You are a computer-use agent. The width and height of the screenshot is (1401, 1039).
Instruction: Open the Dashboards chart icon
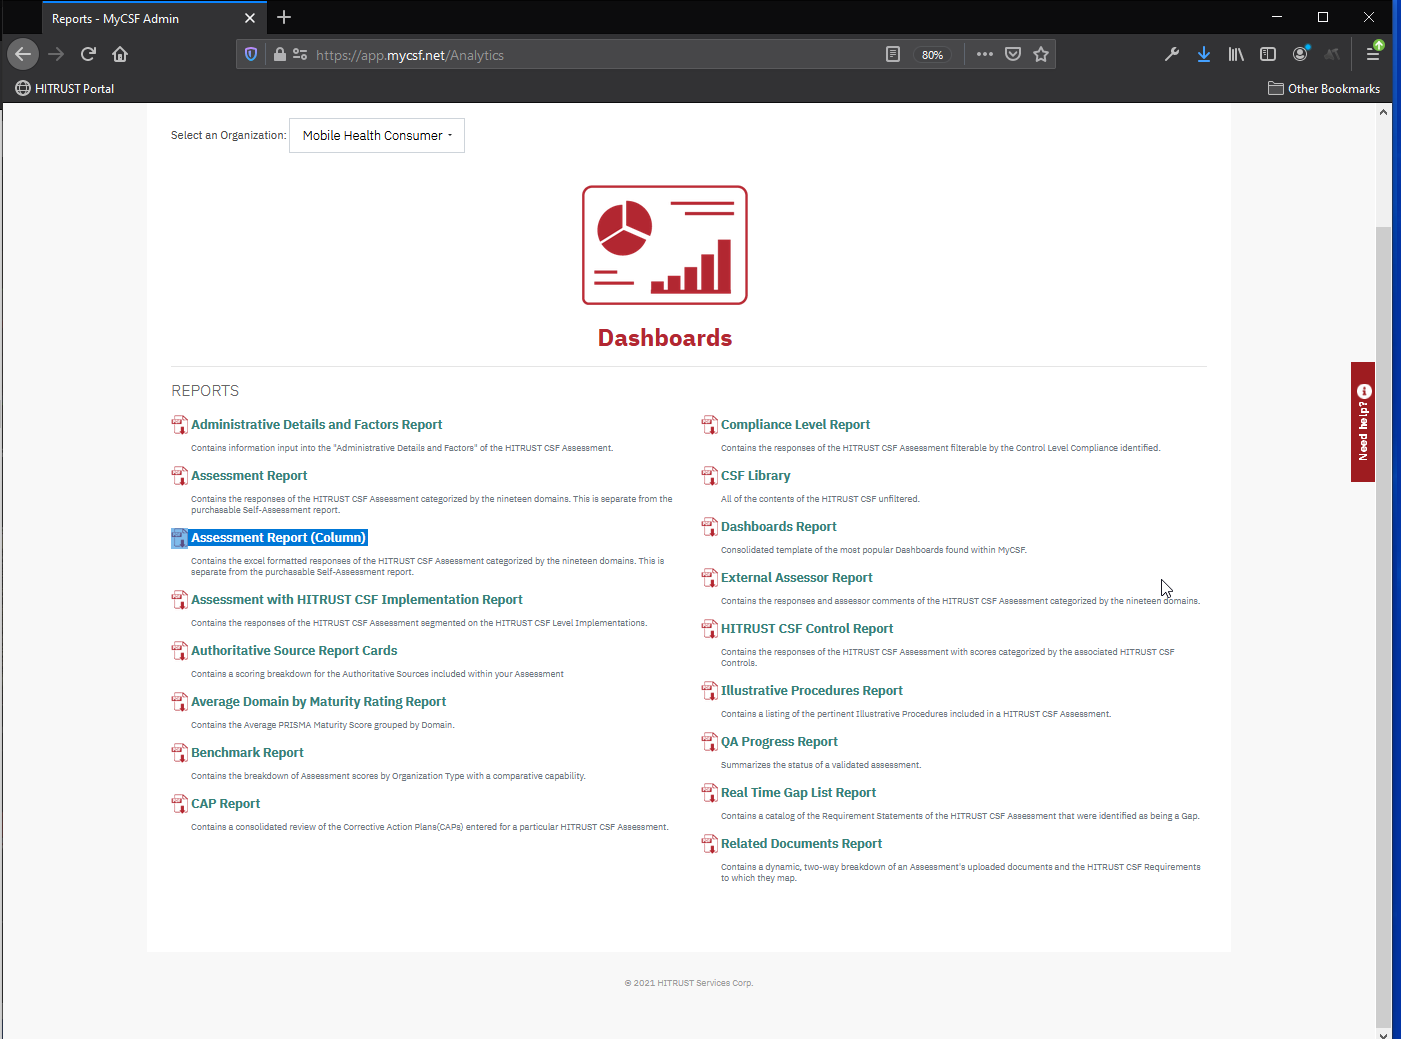[x=665, y=245]
